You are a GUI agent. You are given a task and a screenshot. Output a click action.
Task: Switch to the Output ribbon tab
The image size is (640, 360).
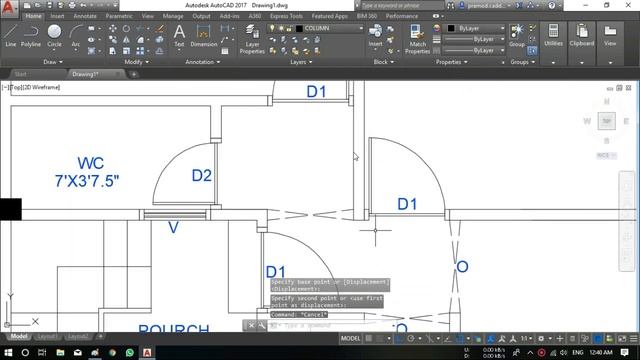201,16
